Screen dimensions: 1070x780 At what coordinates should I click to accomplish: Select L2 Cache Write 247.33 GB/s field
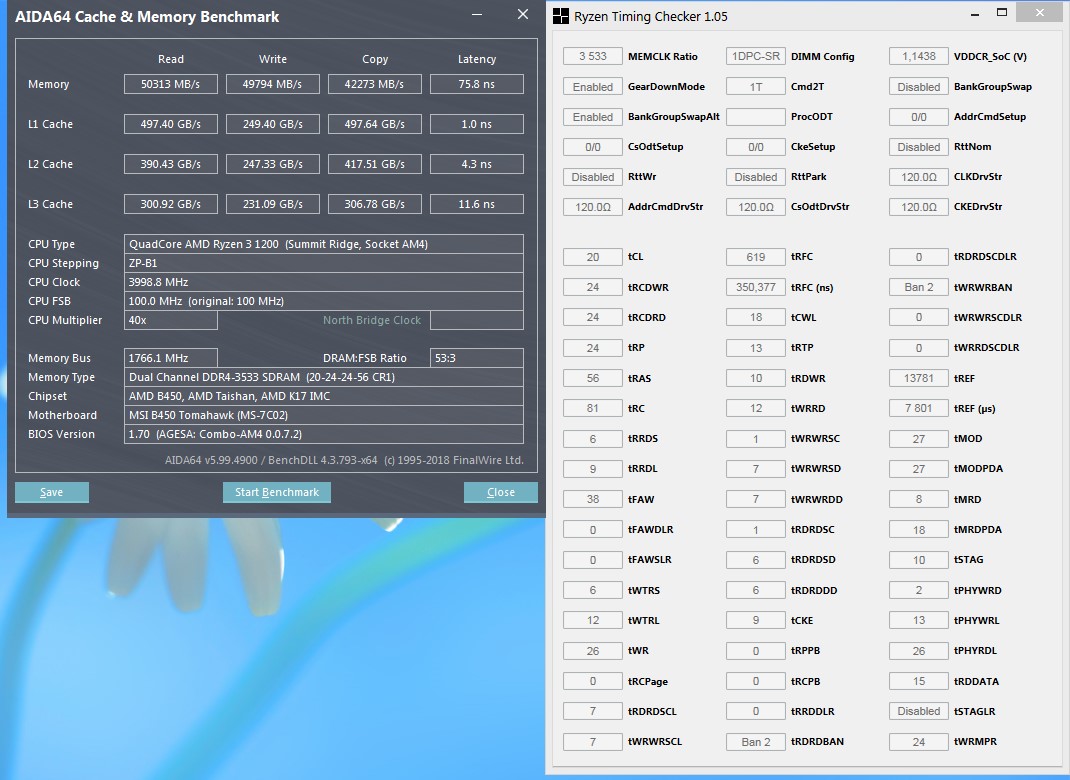[x=273, y=164]
